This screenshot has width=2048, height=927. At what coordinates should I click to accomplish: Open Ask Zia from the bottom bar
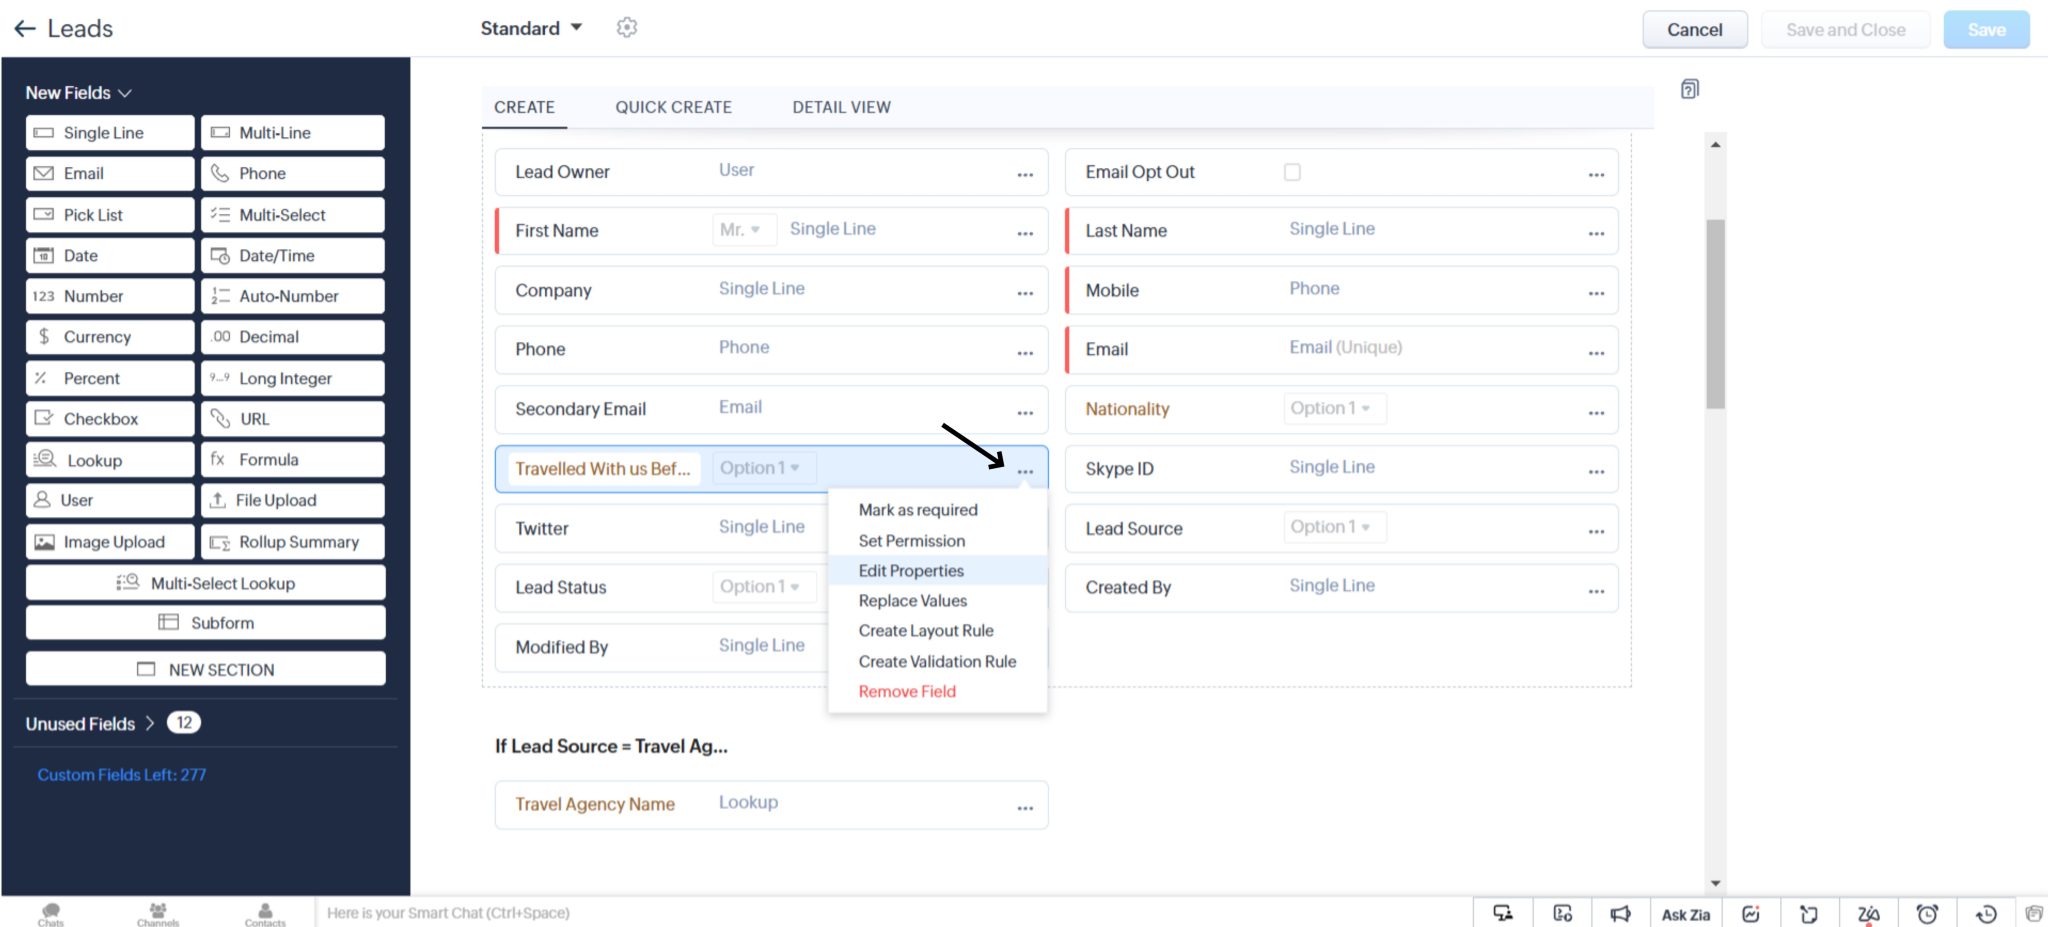pyautogui.click(x=1685, y=913)
